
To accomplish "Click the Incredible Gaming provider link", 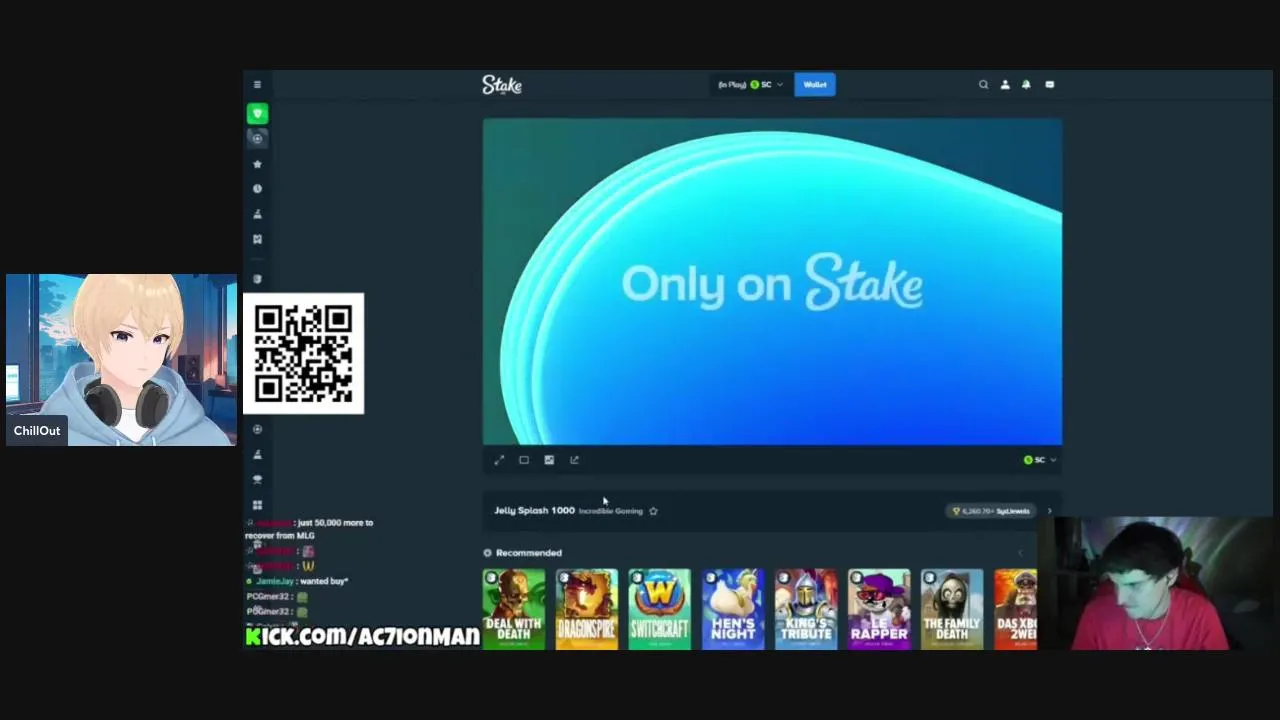I will coord(610,511).
